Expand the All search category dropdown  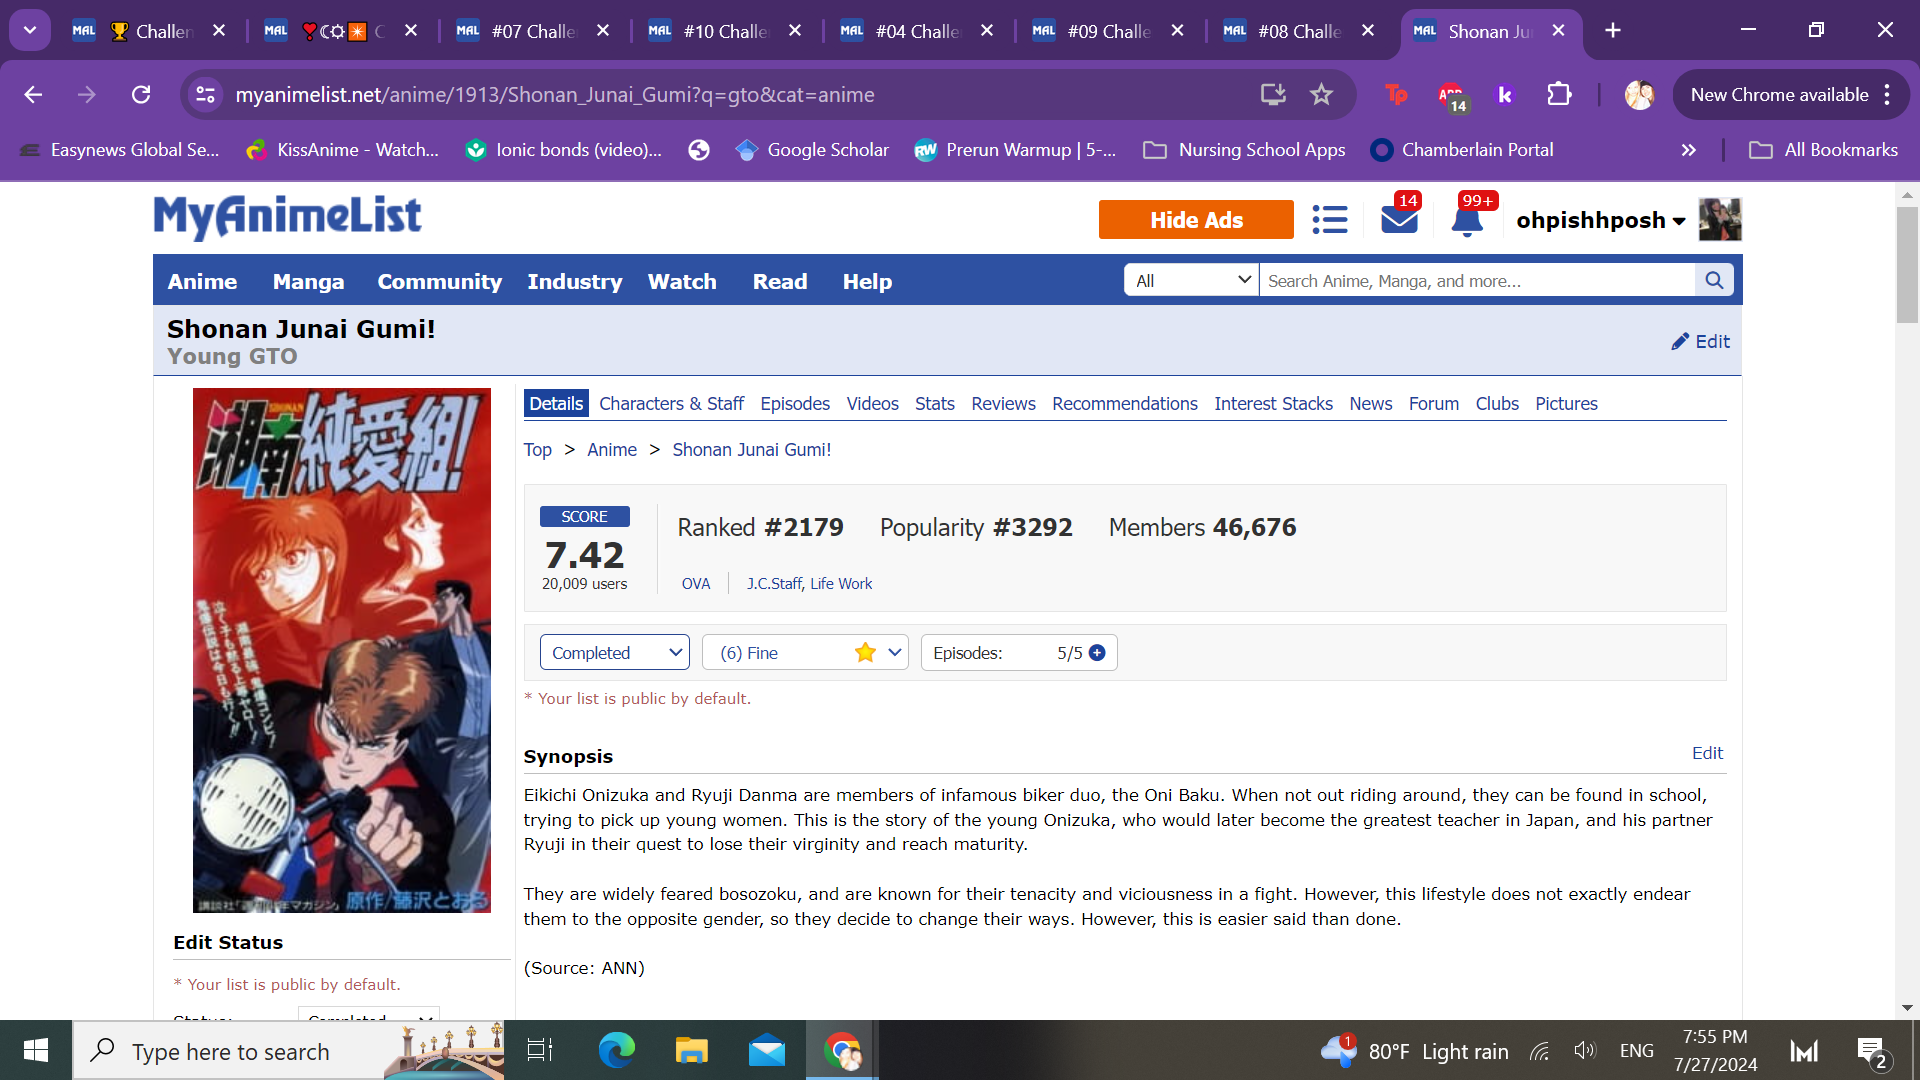(1191, 281)
